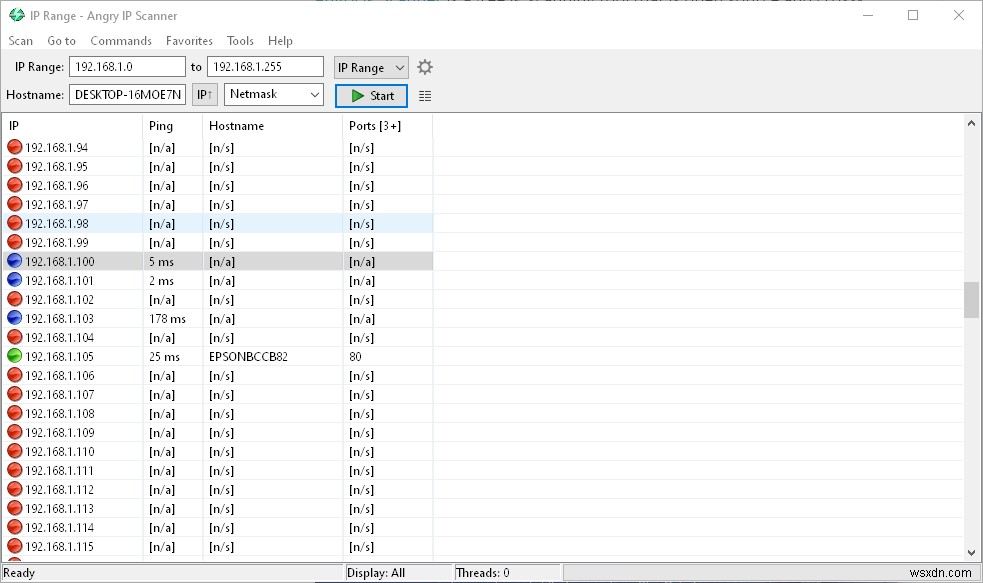Open the Scan menu
Image resolution: width=983 pixels, height=583 pixels.
point(20,40)
